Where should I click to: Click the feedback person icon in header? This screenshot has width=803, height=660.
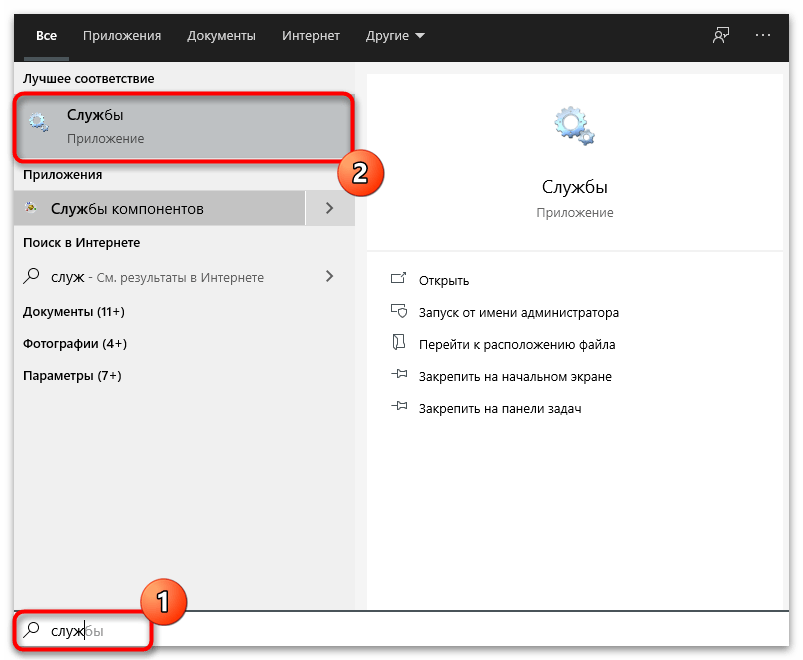[x=720, y=35]
